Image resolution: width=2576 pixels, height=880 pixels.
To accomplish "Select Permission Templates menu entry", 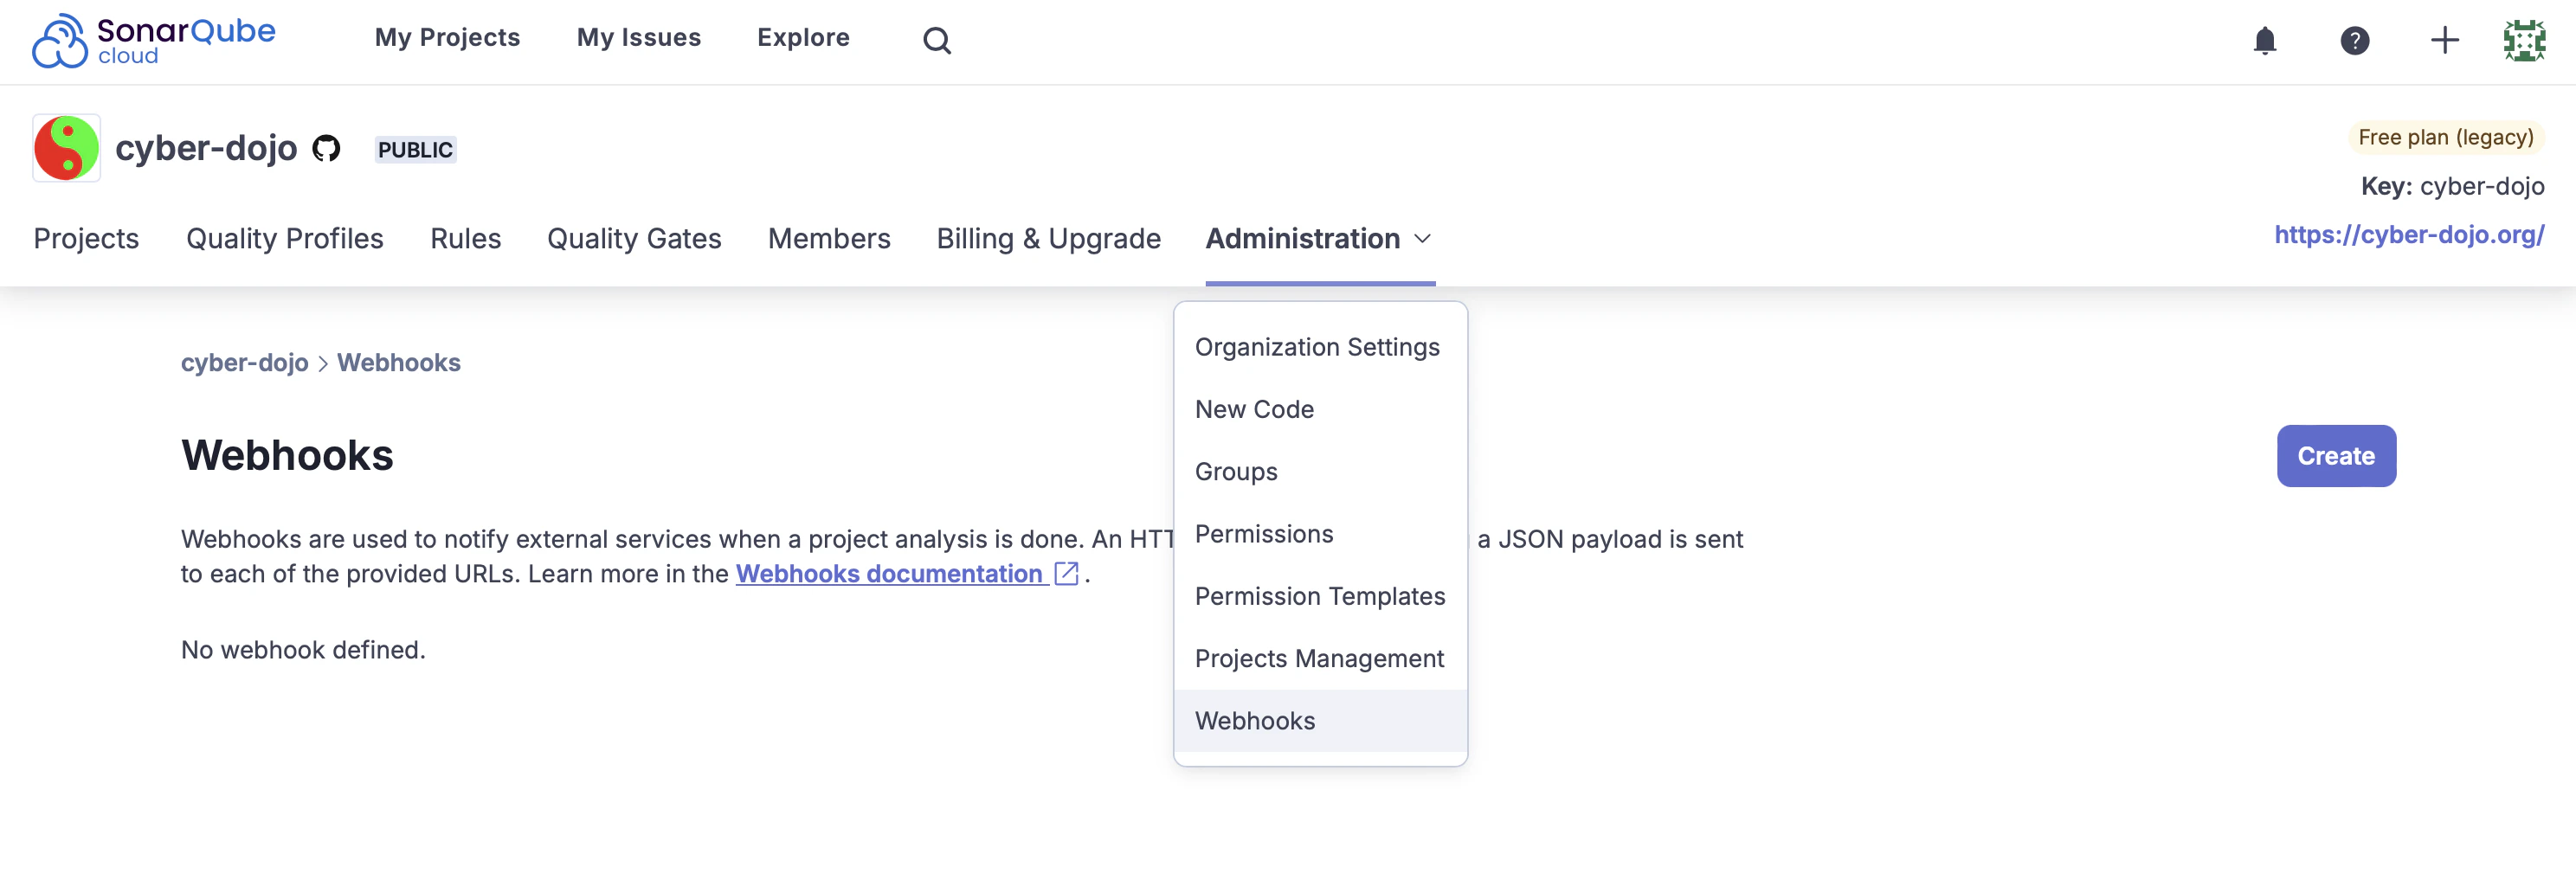I will [x=1319, y=596].
